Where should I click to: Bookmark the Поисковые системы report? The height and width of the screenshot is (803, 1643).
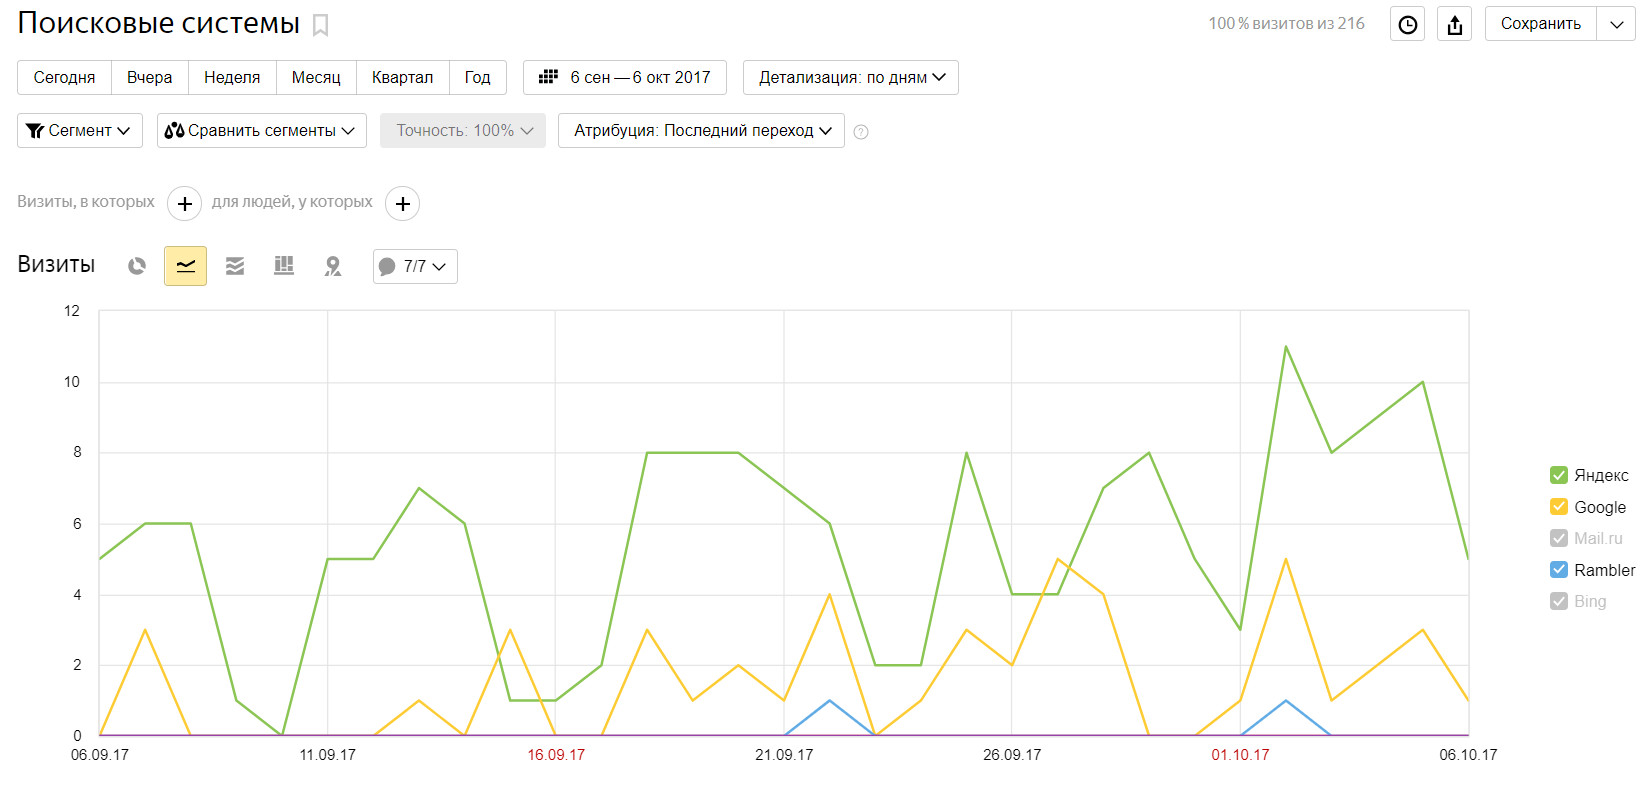coord(320,25)
